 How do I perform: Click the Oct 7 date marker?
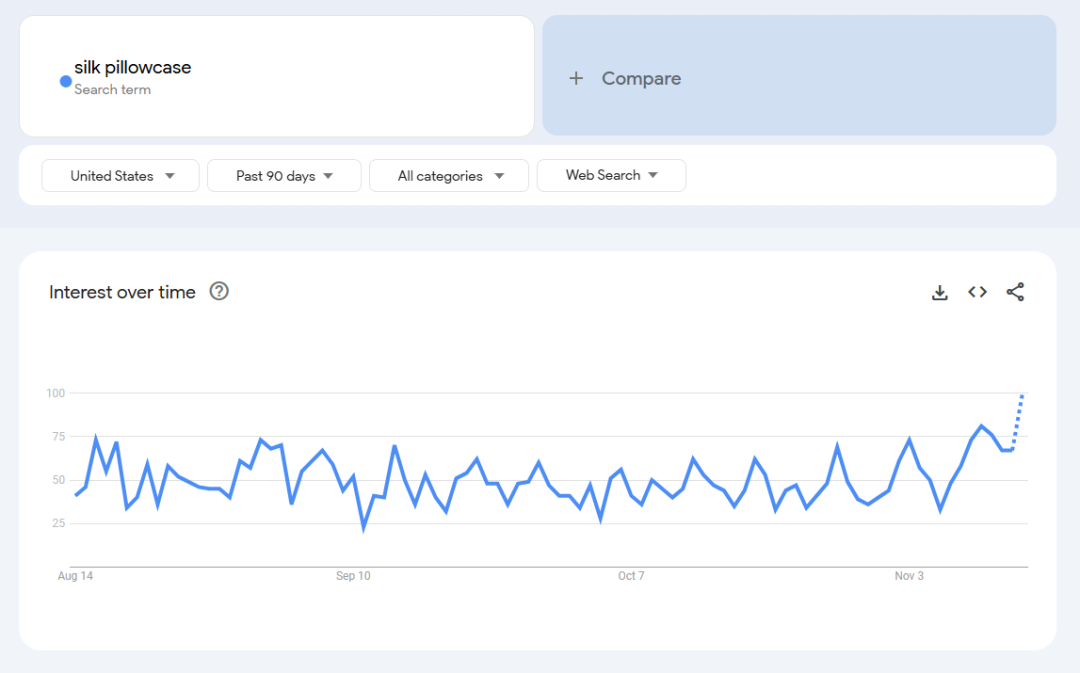(x=631, y=576)
